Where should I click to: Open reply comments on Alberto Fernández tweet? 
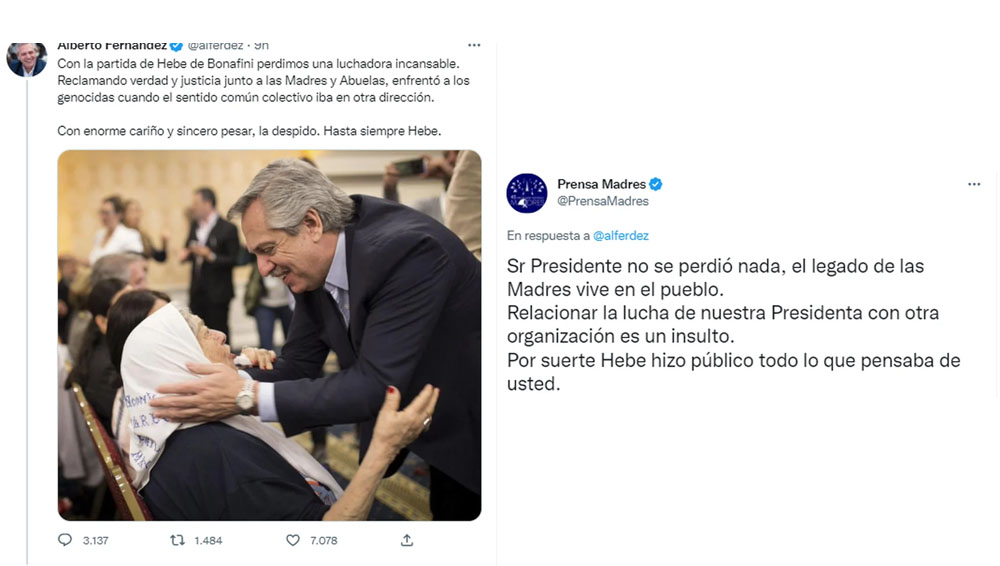65,540
